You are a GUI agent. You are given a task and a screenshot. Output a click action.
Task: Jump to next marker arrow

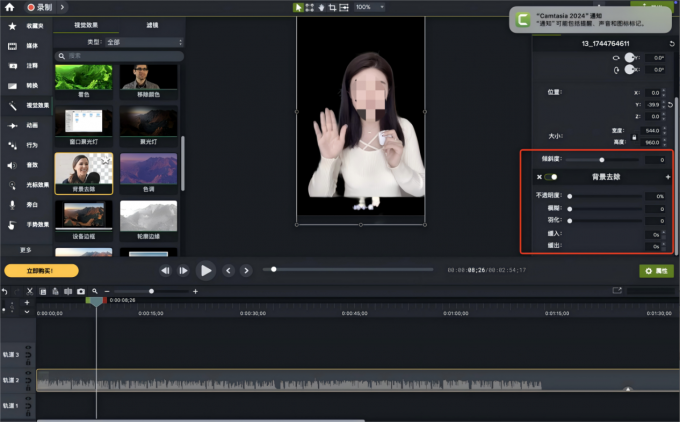click(246, 271)
